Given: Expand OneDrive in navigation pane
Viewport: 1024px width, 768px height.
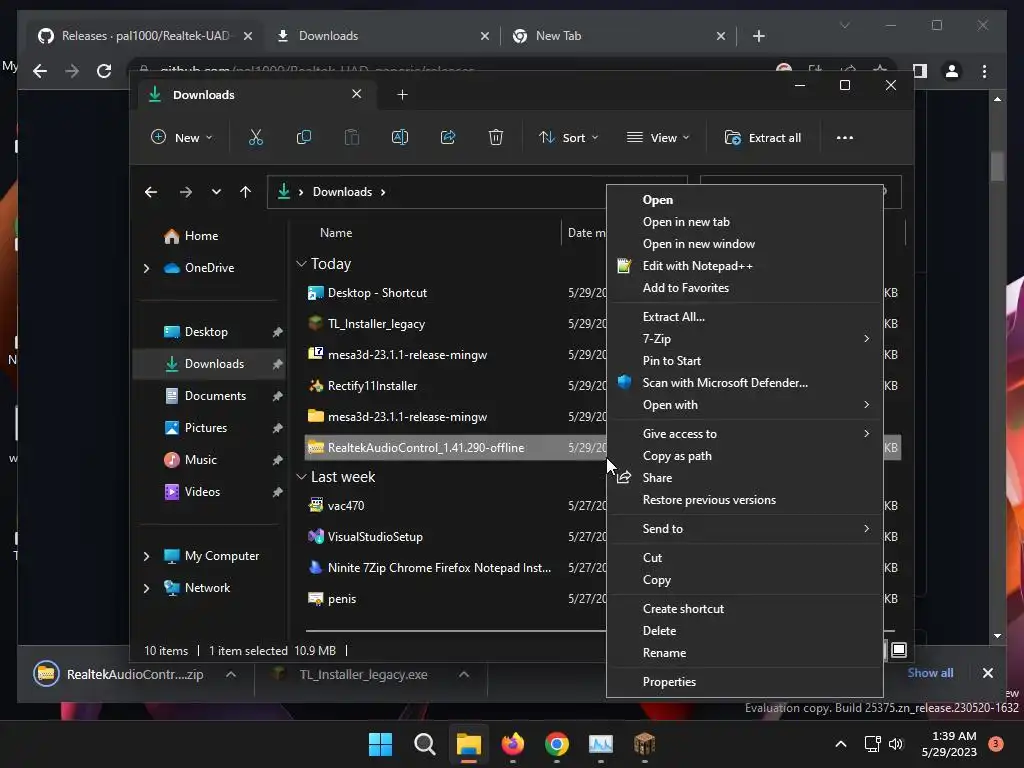Looking at the screenshot, I should [x=146, y=268].
